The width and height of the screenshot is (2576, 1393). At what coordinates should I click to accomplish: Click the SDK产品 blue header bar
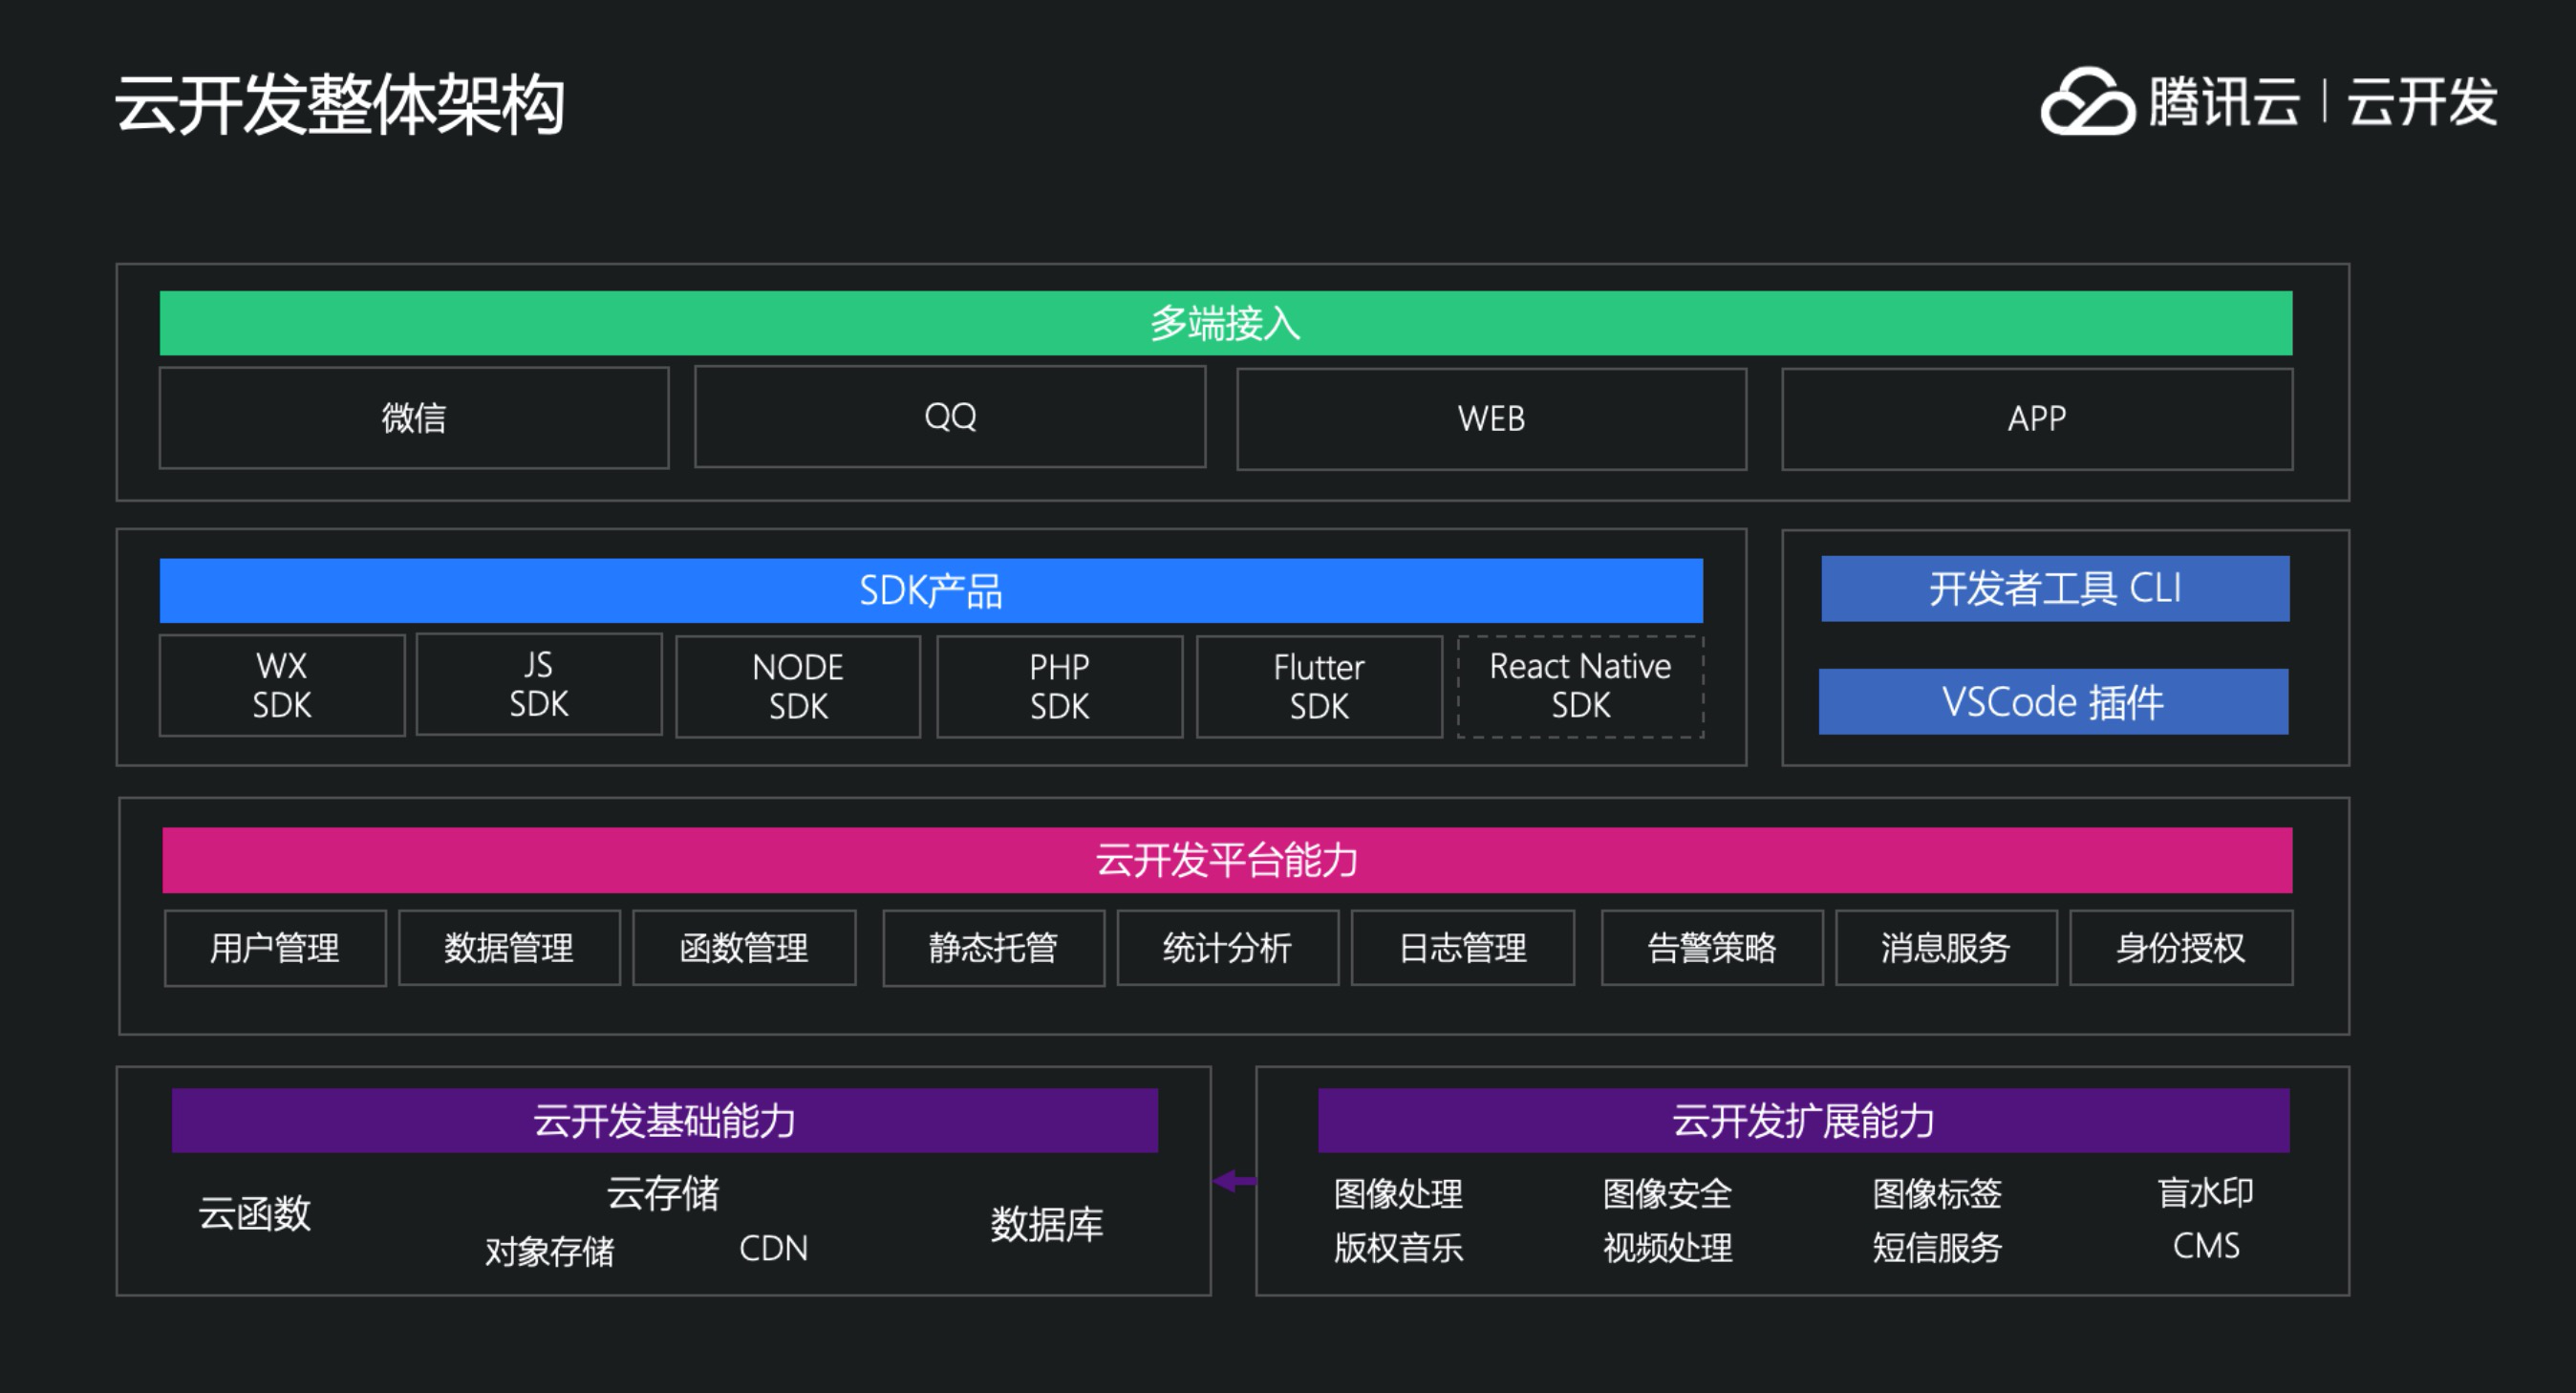click(x=930, y=590)
